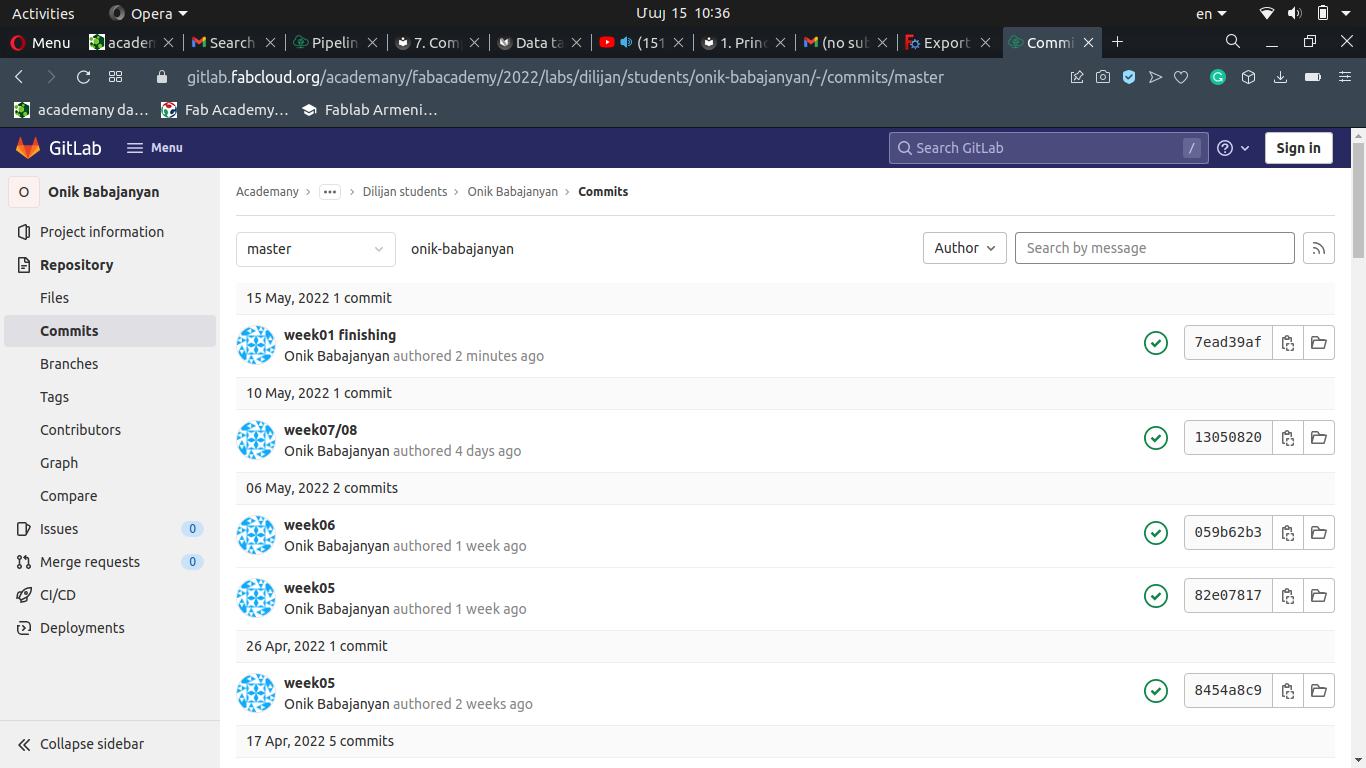
Task: Browse files at commit 82e07817
Action: click(x=1319, y=596)
